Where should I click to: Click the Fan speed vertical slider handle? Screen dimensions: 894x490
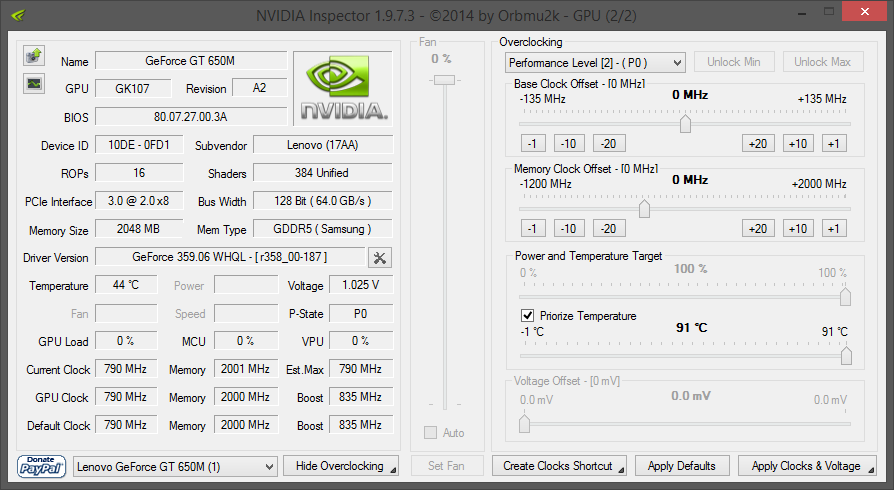pyautogui.click(x=444, y=80)
